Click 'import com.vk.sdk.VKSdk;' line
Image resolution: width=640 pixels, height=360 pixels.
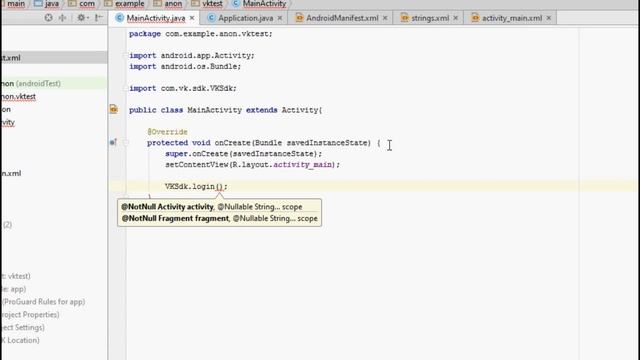[x=182, y=88]
